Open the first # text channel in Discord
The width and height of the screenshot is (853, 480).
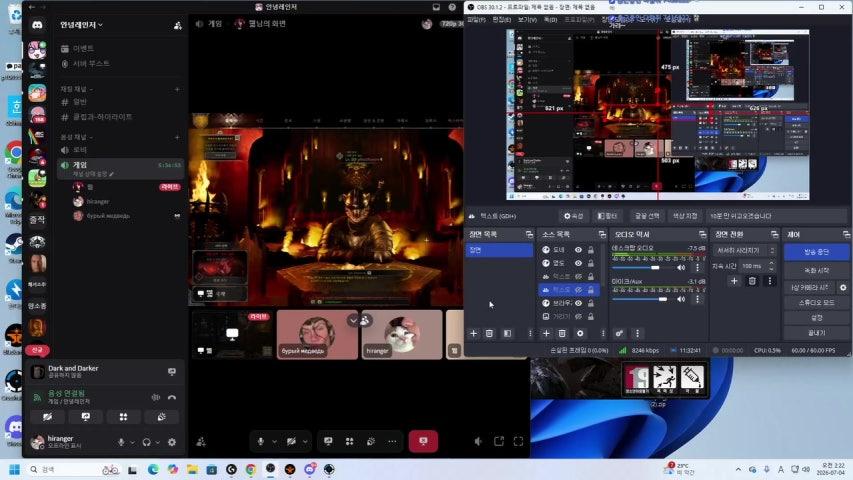click(x=120, y=102)
